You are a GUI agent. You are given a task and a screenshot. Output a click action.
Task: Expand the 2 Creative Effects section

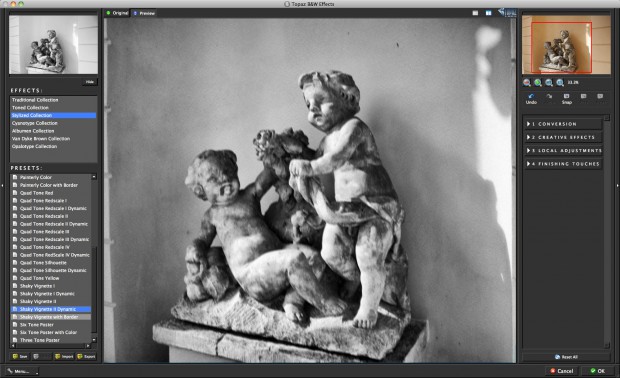(x=563, y=137)
